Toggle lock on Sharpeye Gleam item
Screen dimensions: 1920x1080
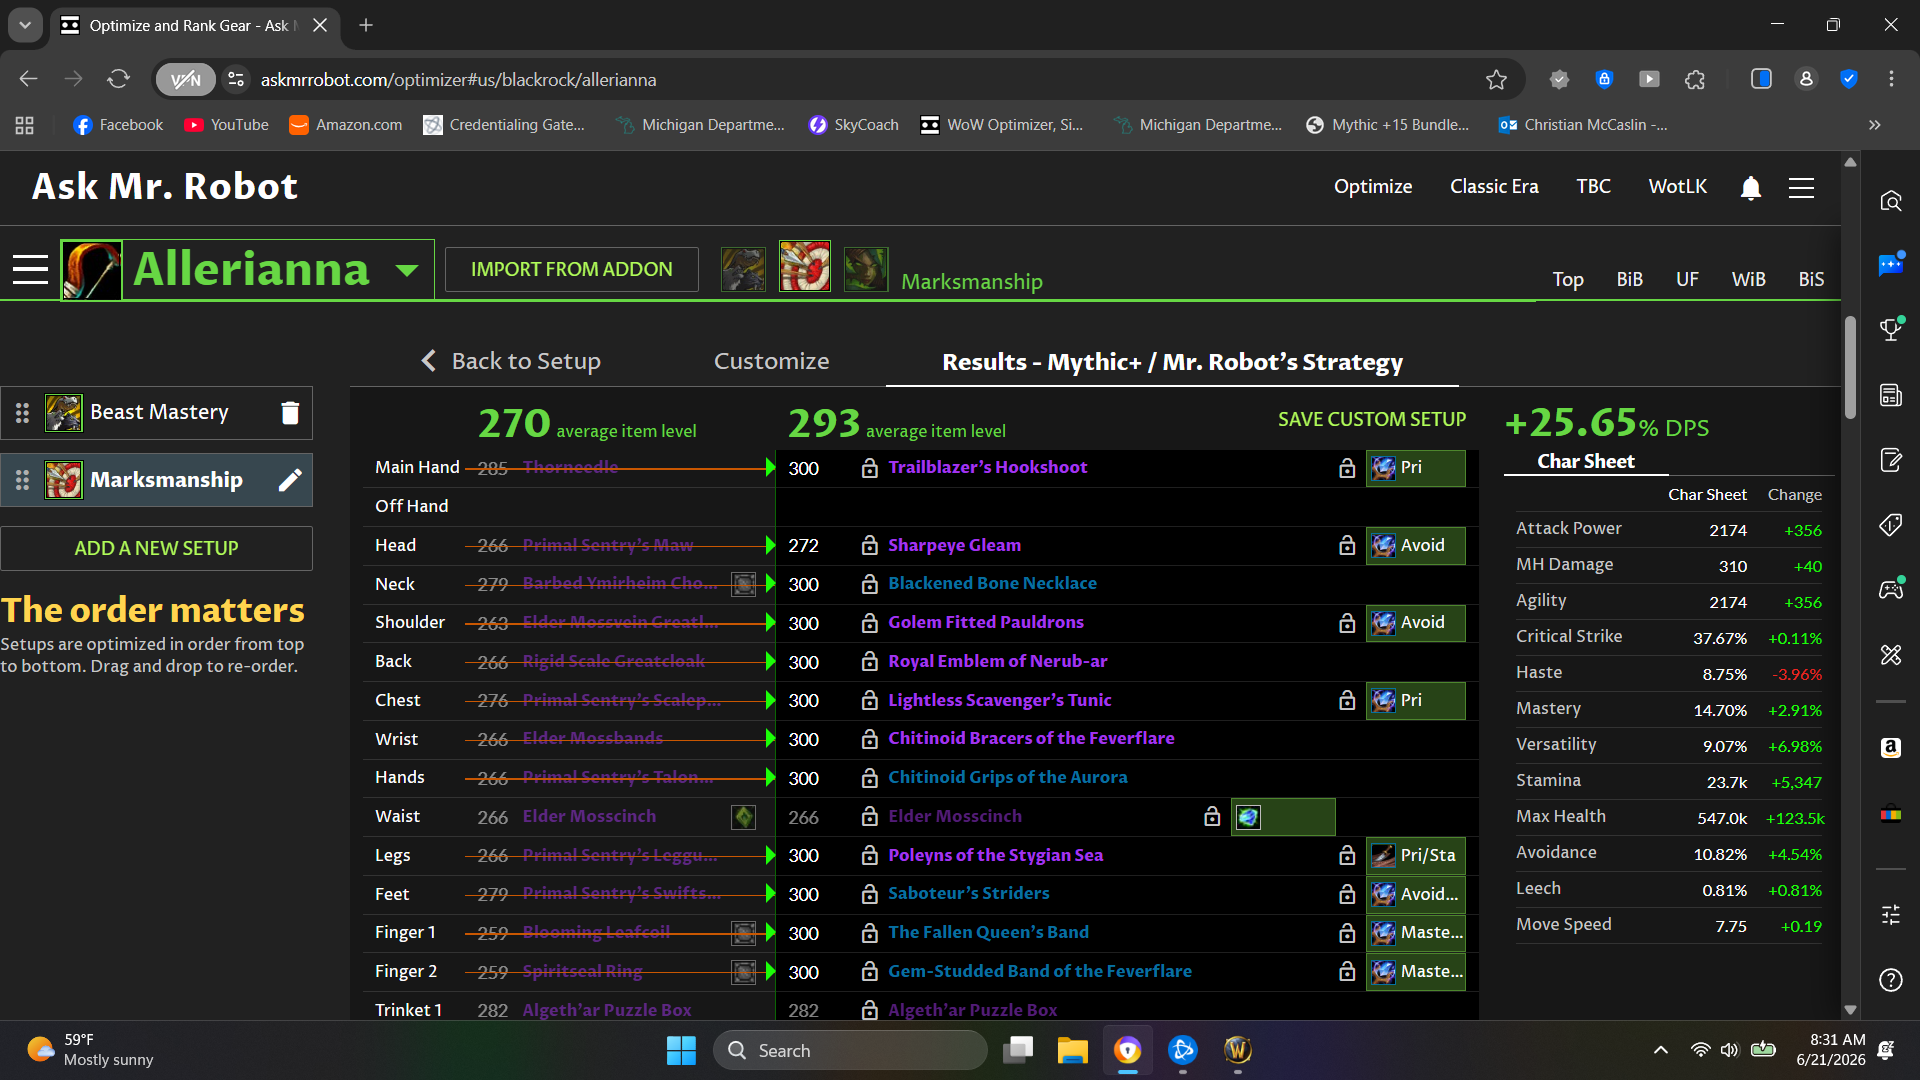[869, 546]
